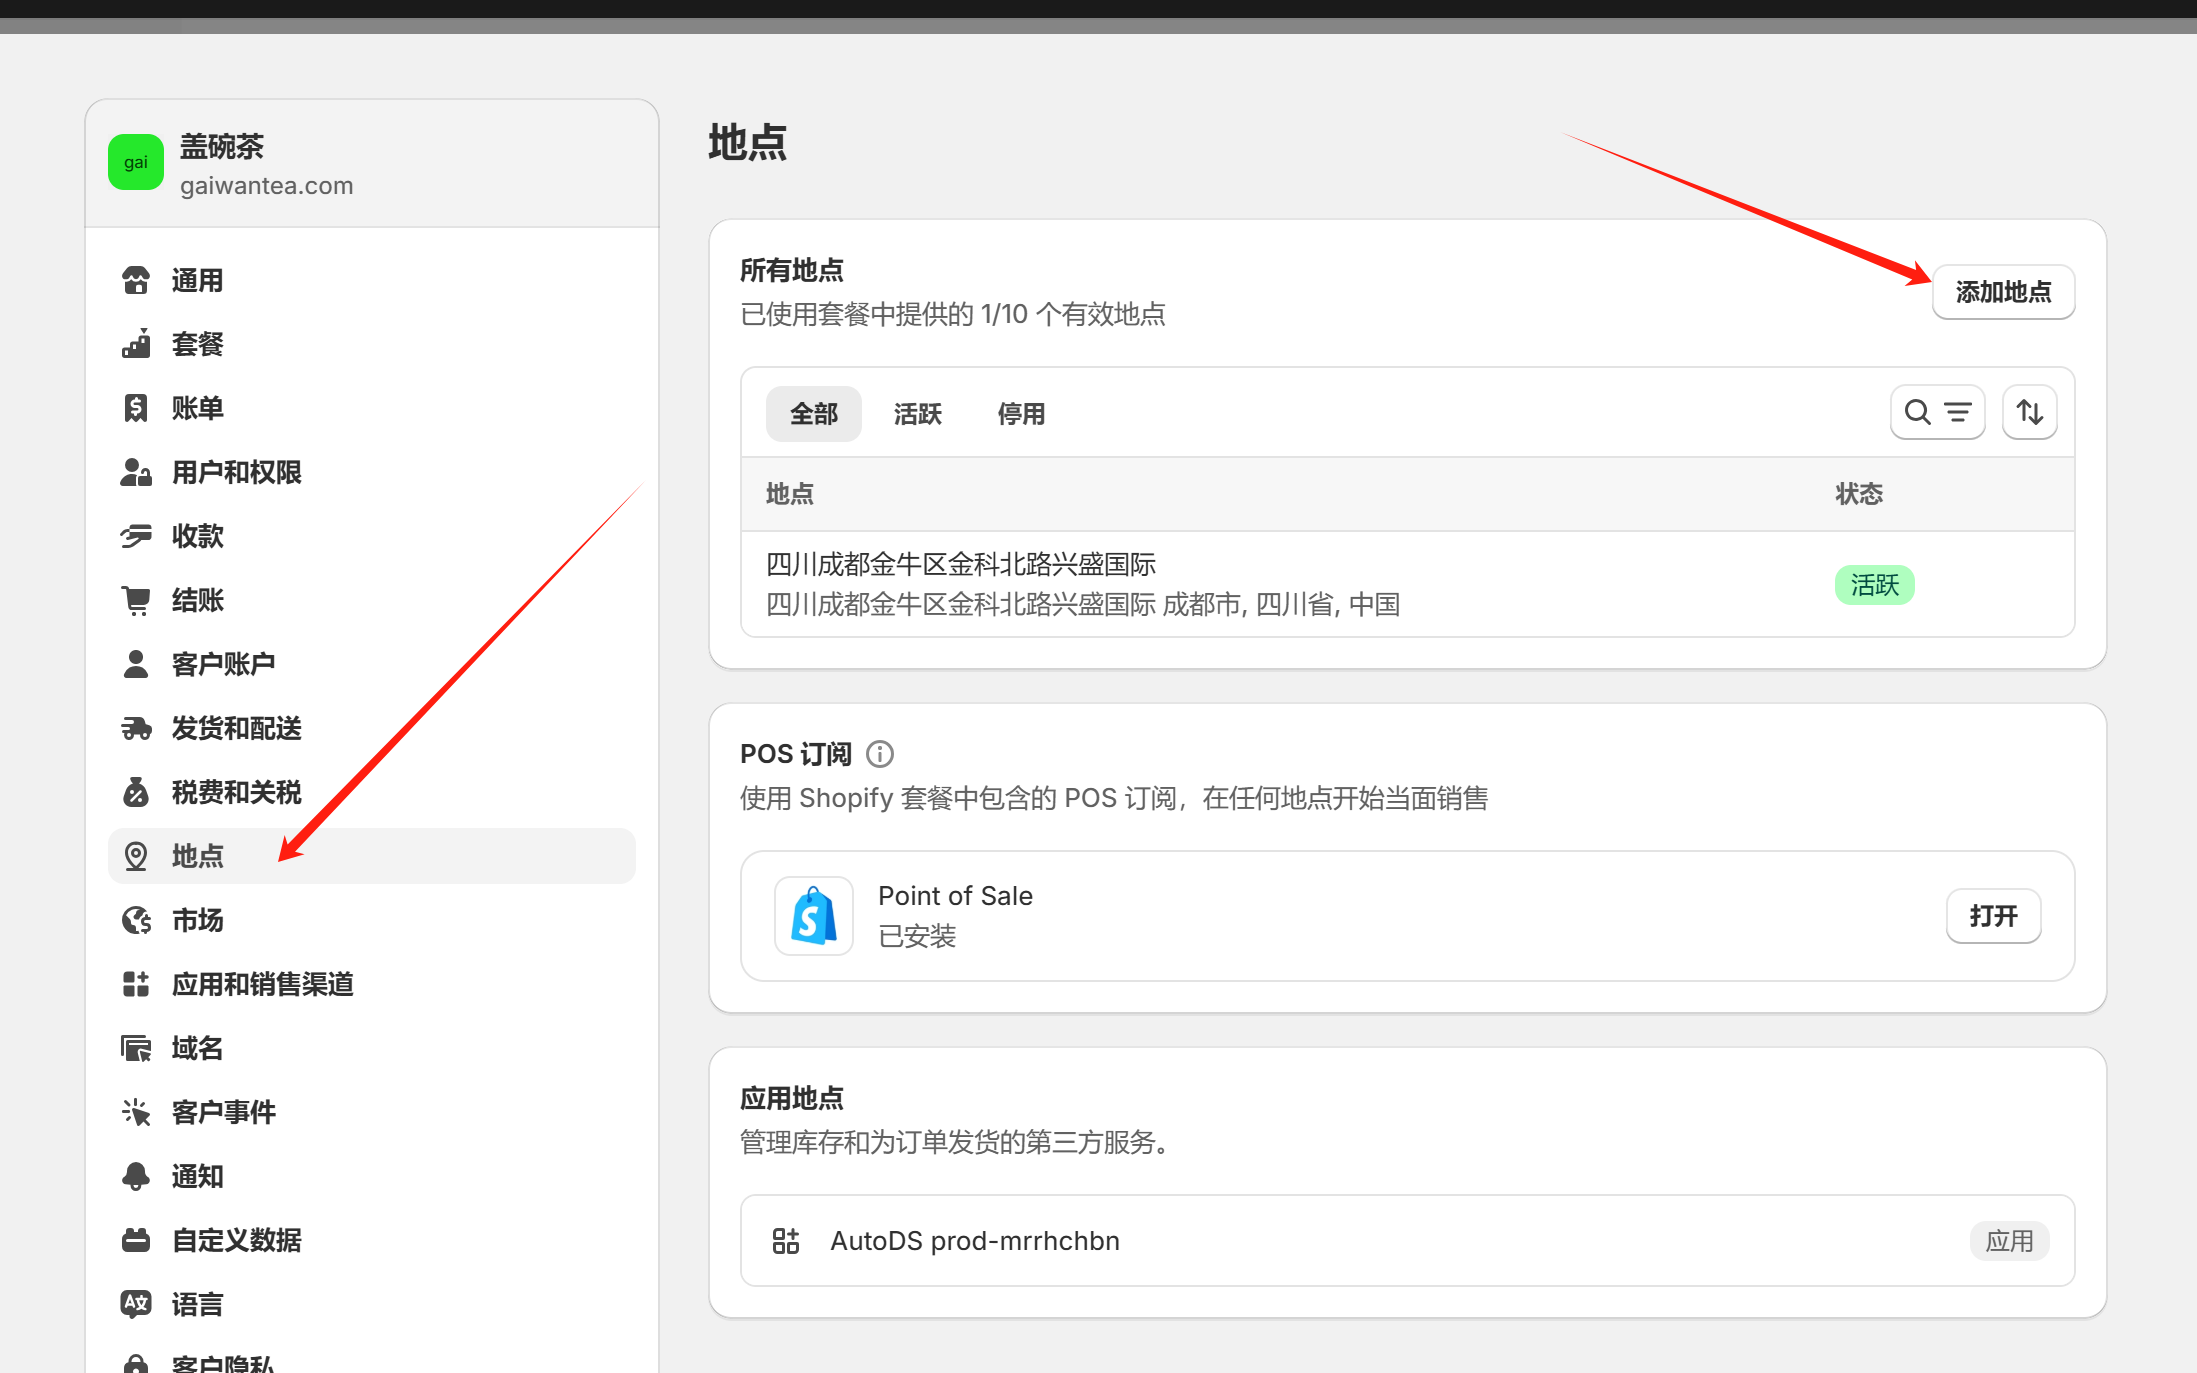Open 套餐 plan settings

(197, 345)
